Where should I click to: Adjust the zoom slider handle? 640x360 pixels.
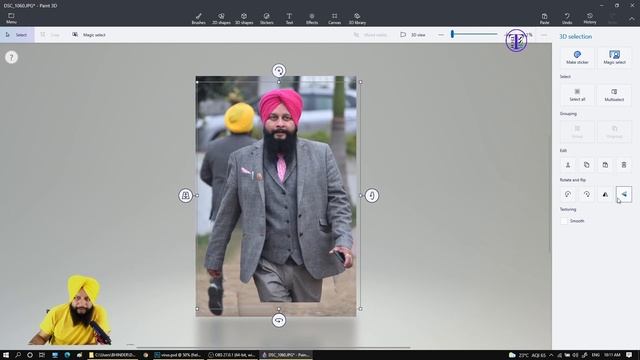coord(452,34)
